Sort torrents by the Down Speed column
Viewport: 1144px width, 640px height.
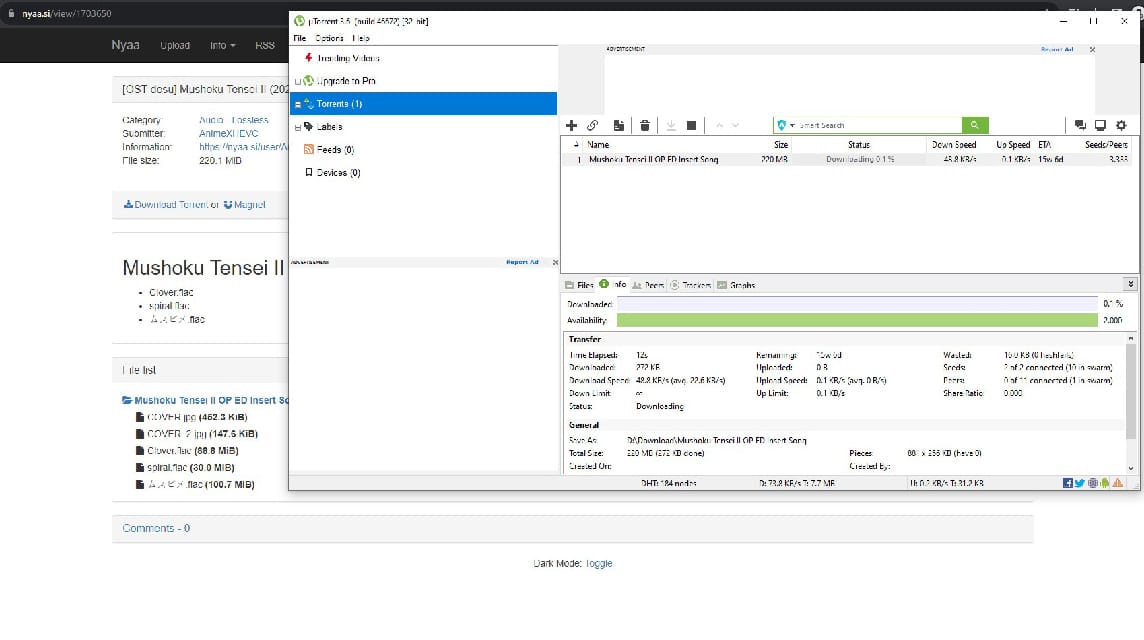pos(954,144)
